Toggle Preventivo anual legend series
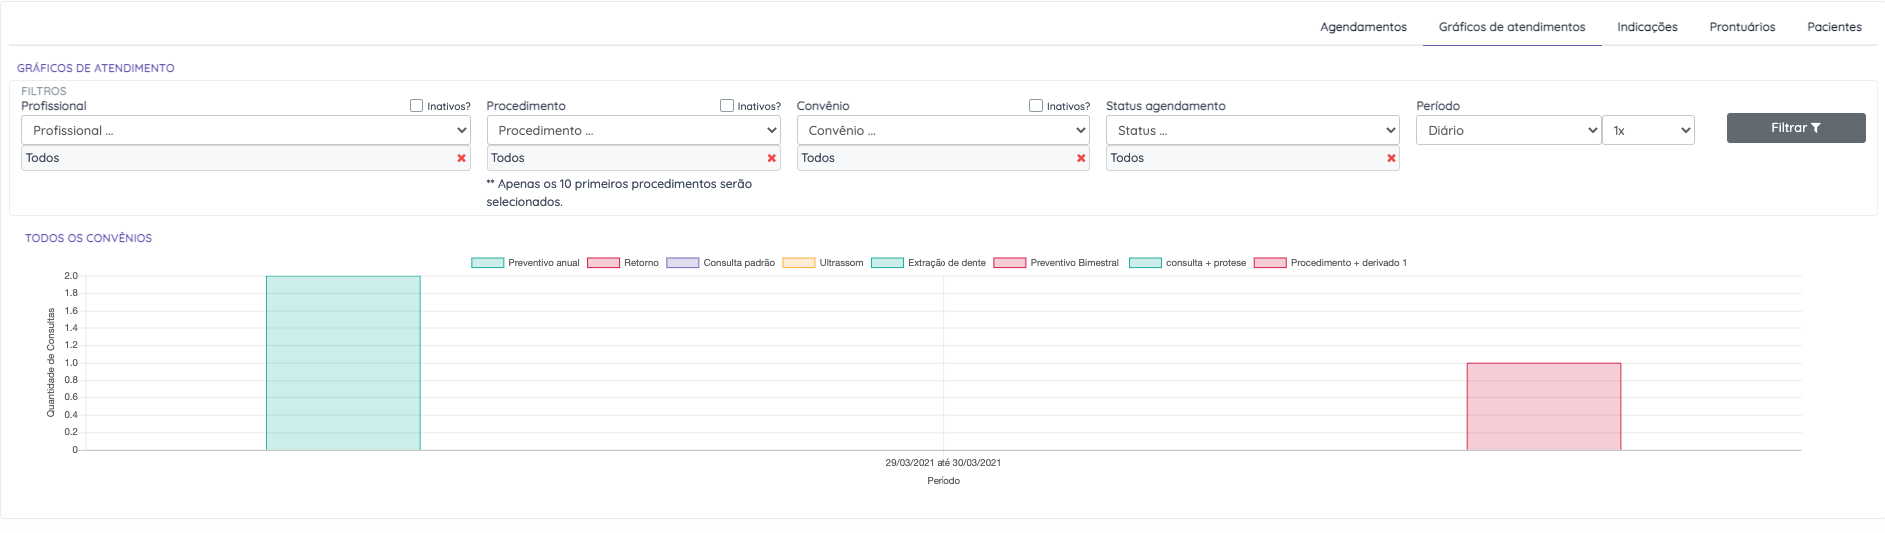The image size is (1885, 533). 526,263
